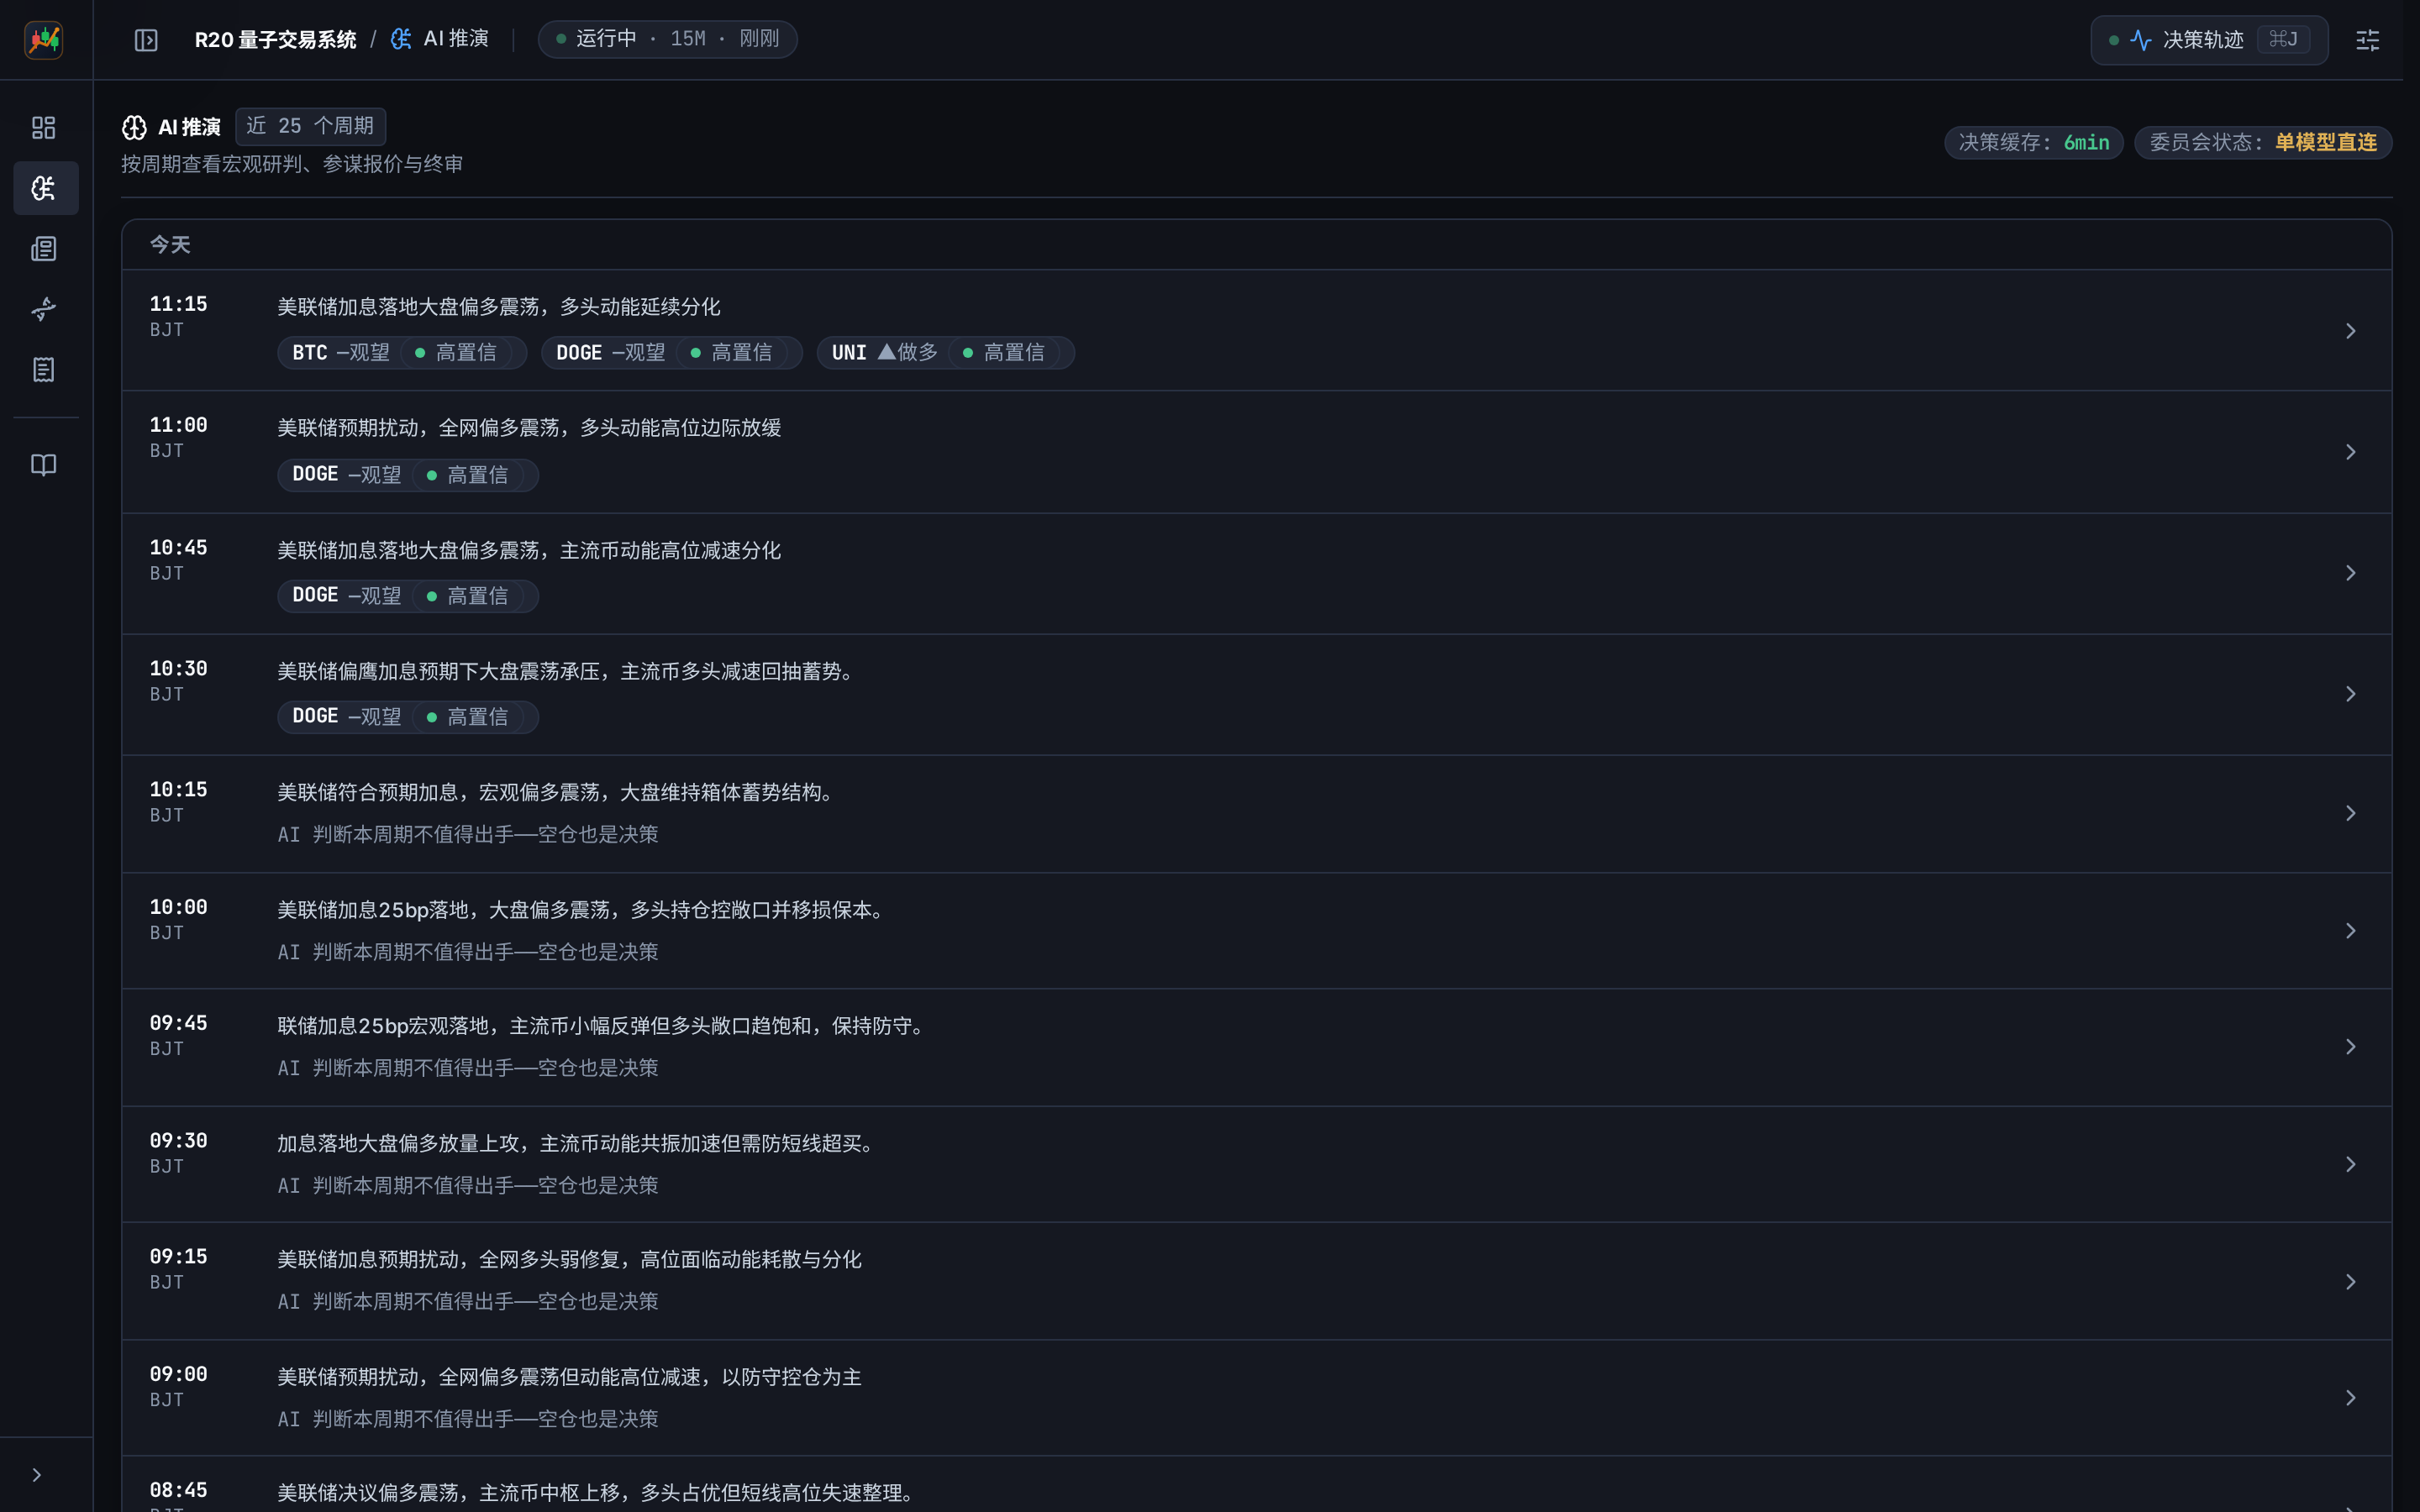
Task: Expand the 09:00 cycle row chevron
Action: coord(2351,1398)
